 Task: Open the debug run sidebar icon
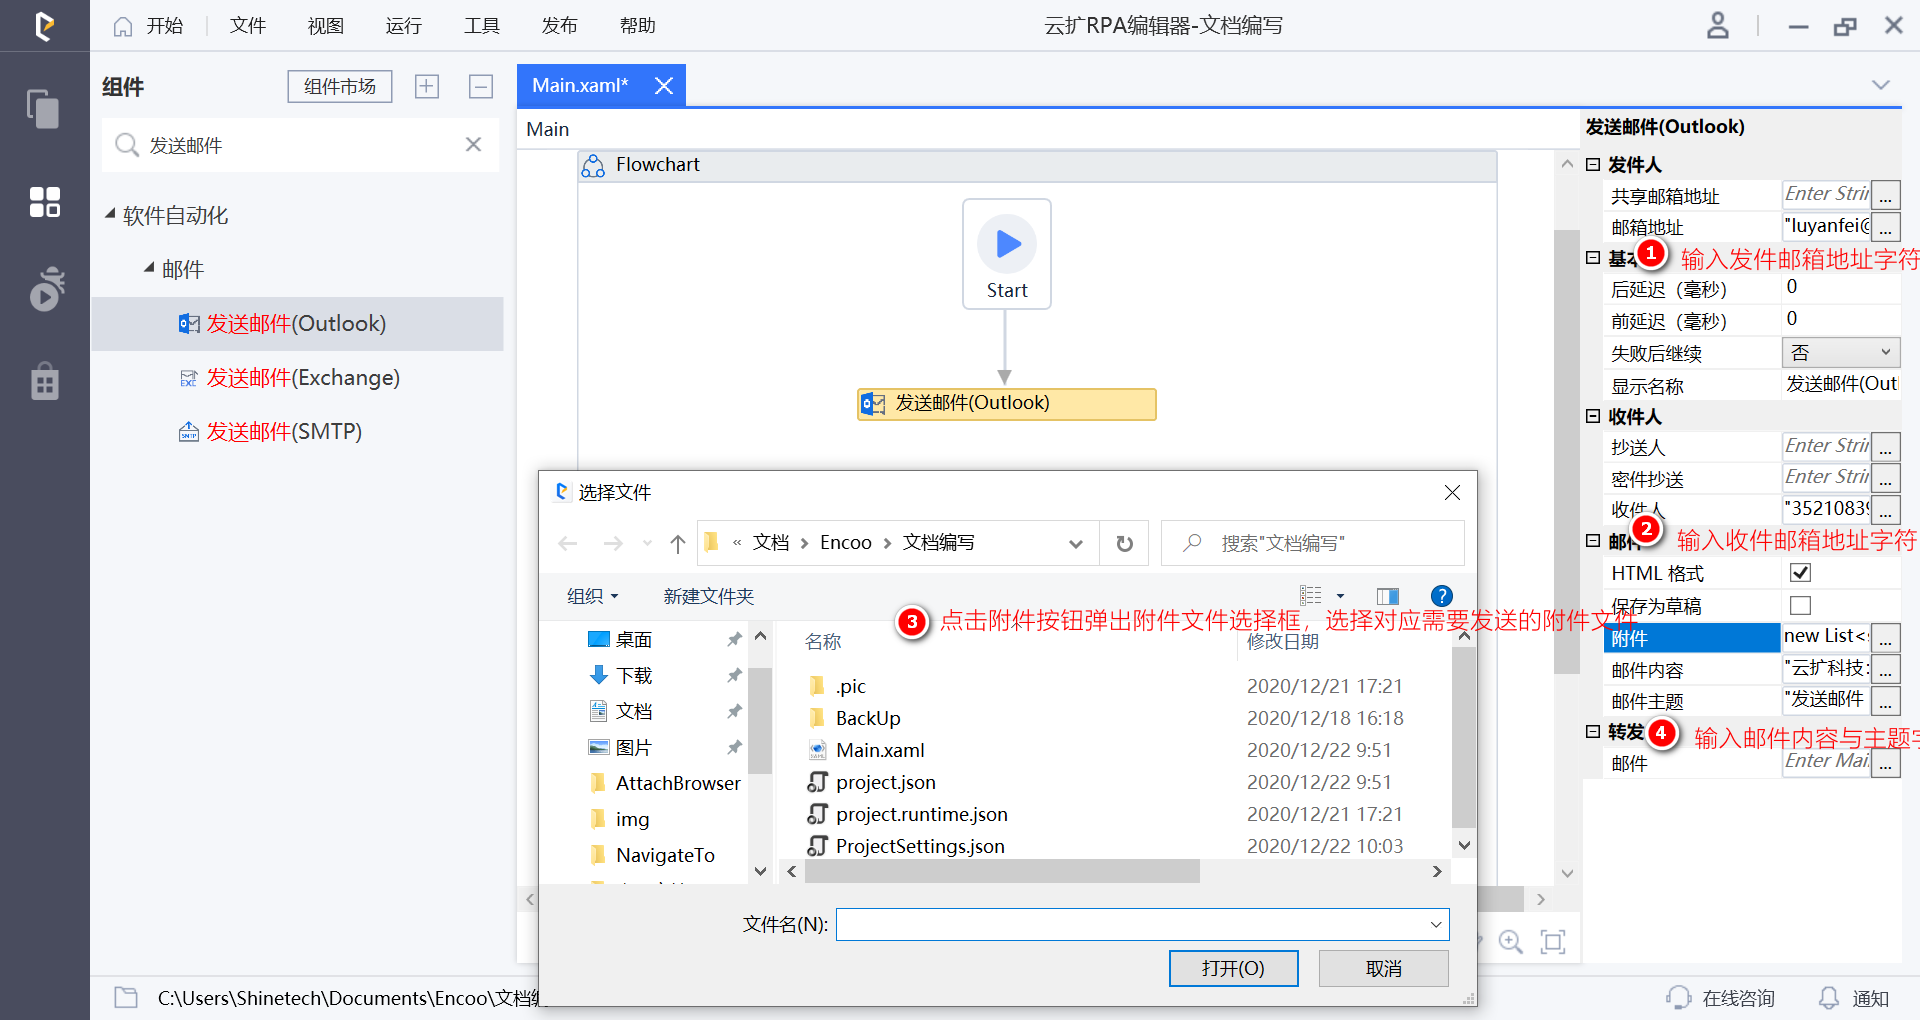46,289
